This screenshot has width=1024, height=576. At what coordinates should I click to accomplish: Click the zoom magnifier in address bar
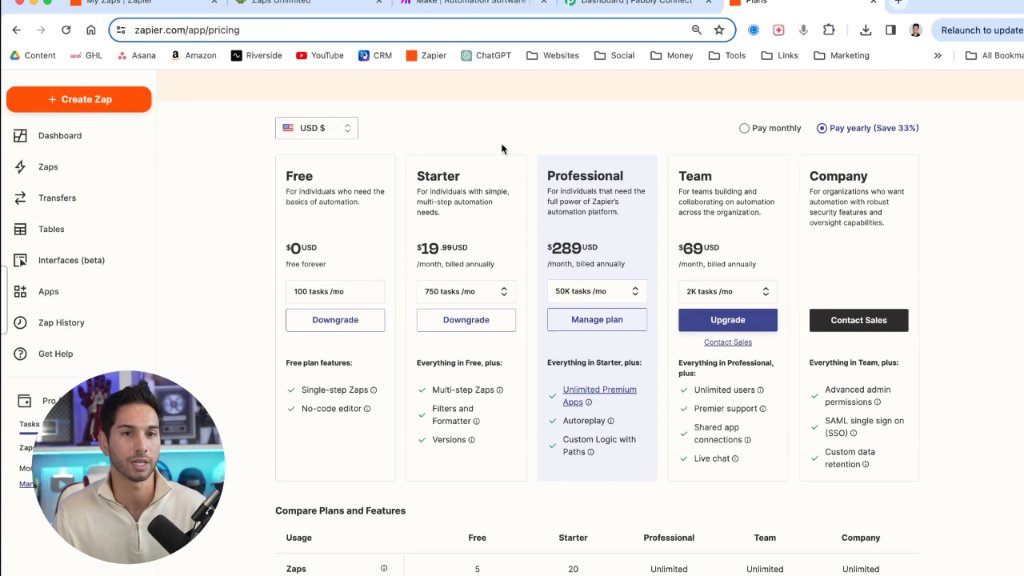697,30
